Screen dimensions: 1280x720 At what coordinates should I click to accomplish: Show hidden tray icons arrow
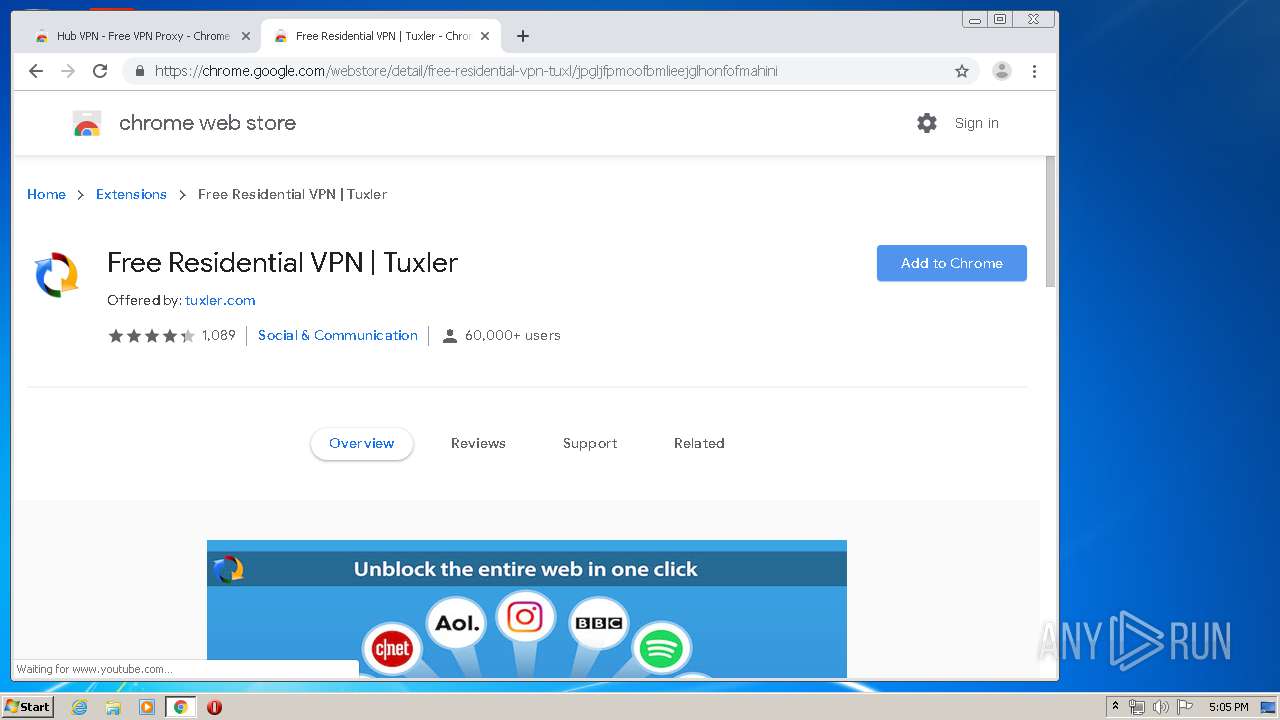1115,707
